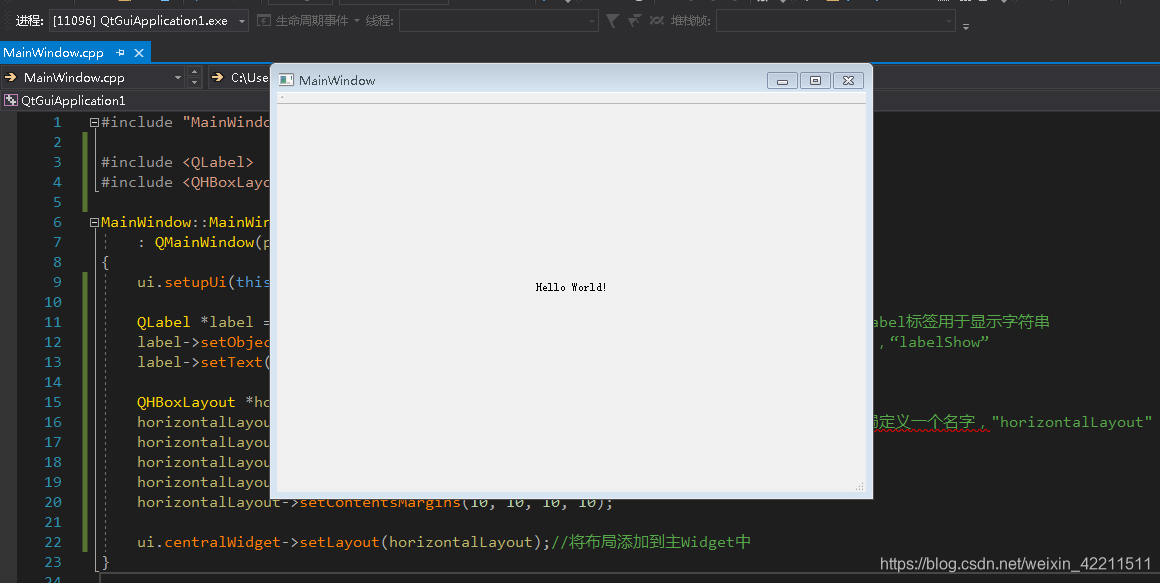
Task: Click the shuffle icon before 堆栈帧
Action: (x=656, y=21)
